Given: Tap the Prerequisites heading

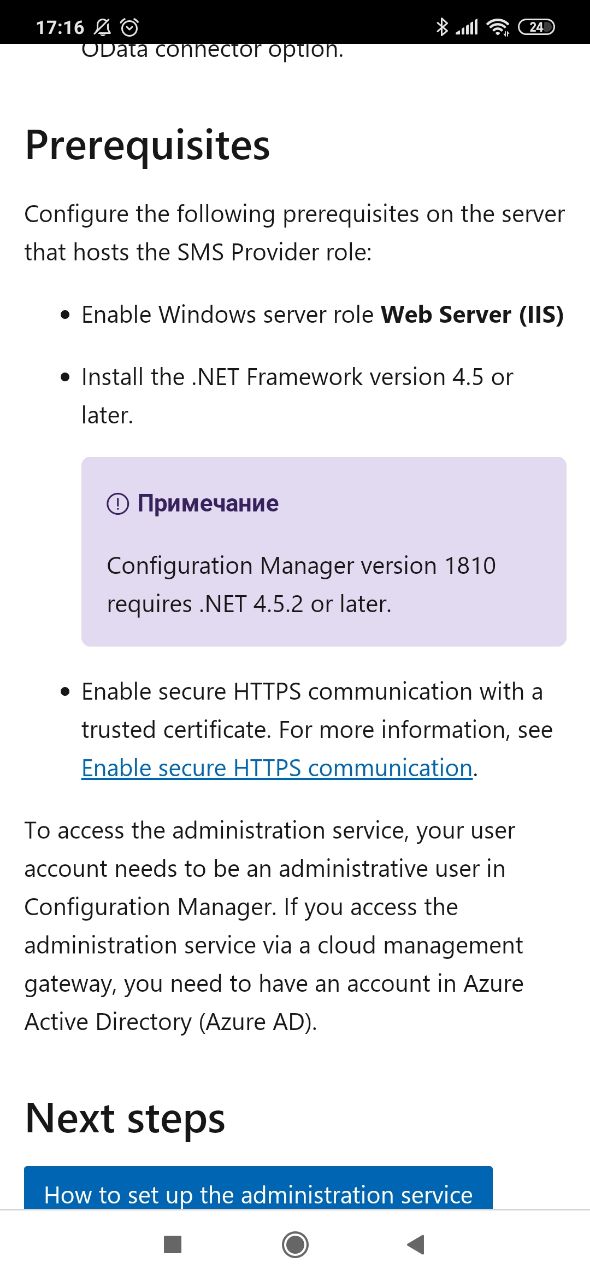Looking at the screenshot, I should (148, 146).
